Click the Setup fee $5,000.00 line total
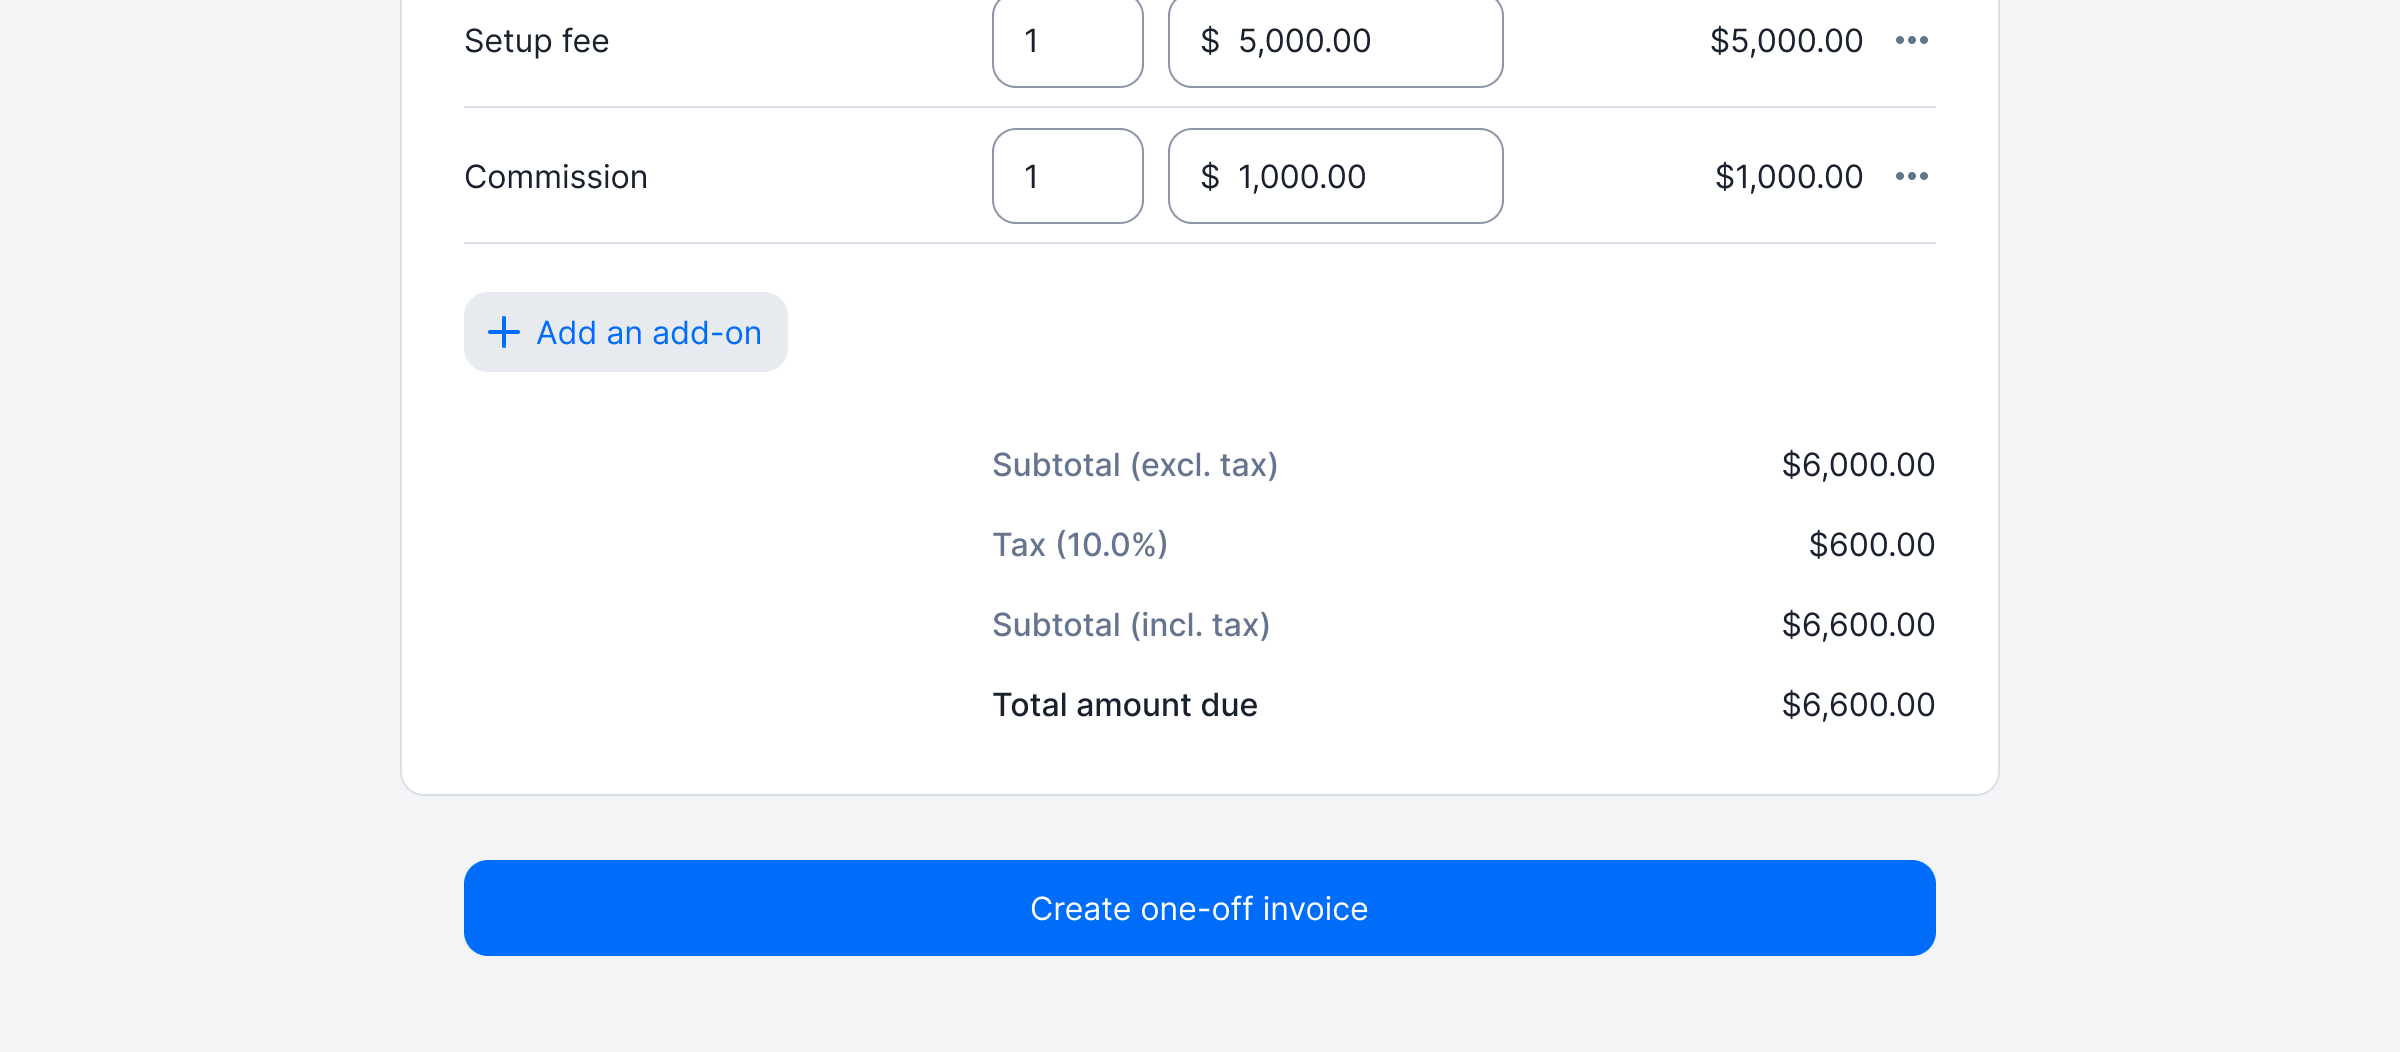 click(x=1786, y=41)
